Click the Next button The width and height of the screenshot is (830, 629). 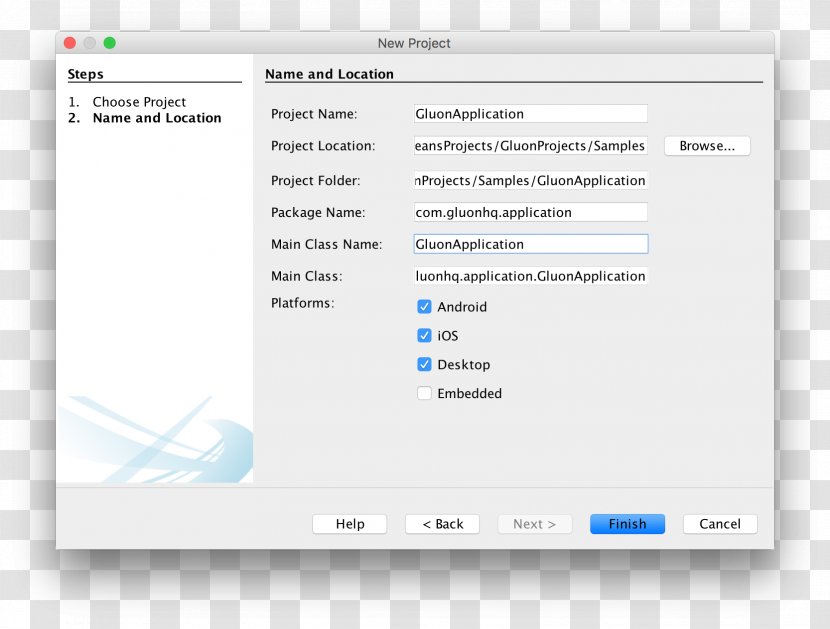(534, 523)
